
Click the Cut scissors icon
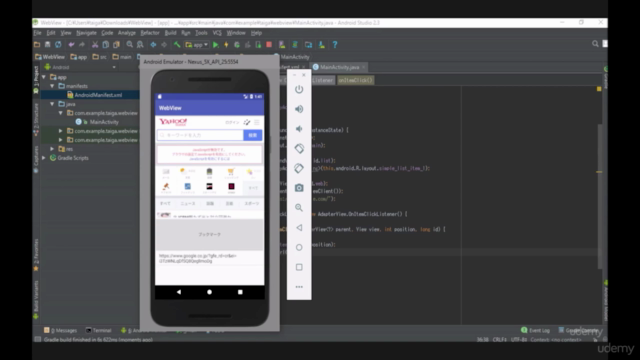click(x=95, y=44)
